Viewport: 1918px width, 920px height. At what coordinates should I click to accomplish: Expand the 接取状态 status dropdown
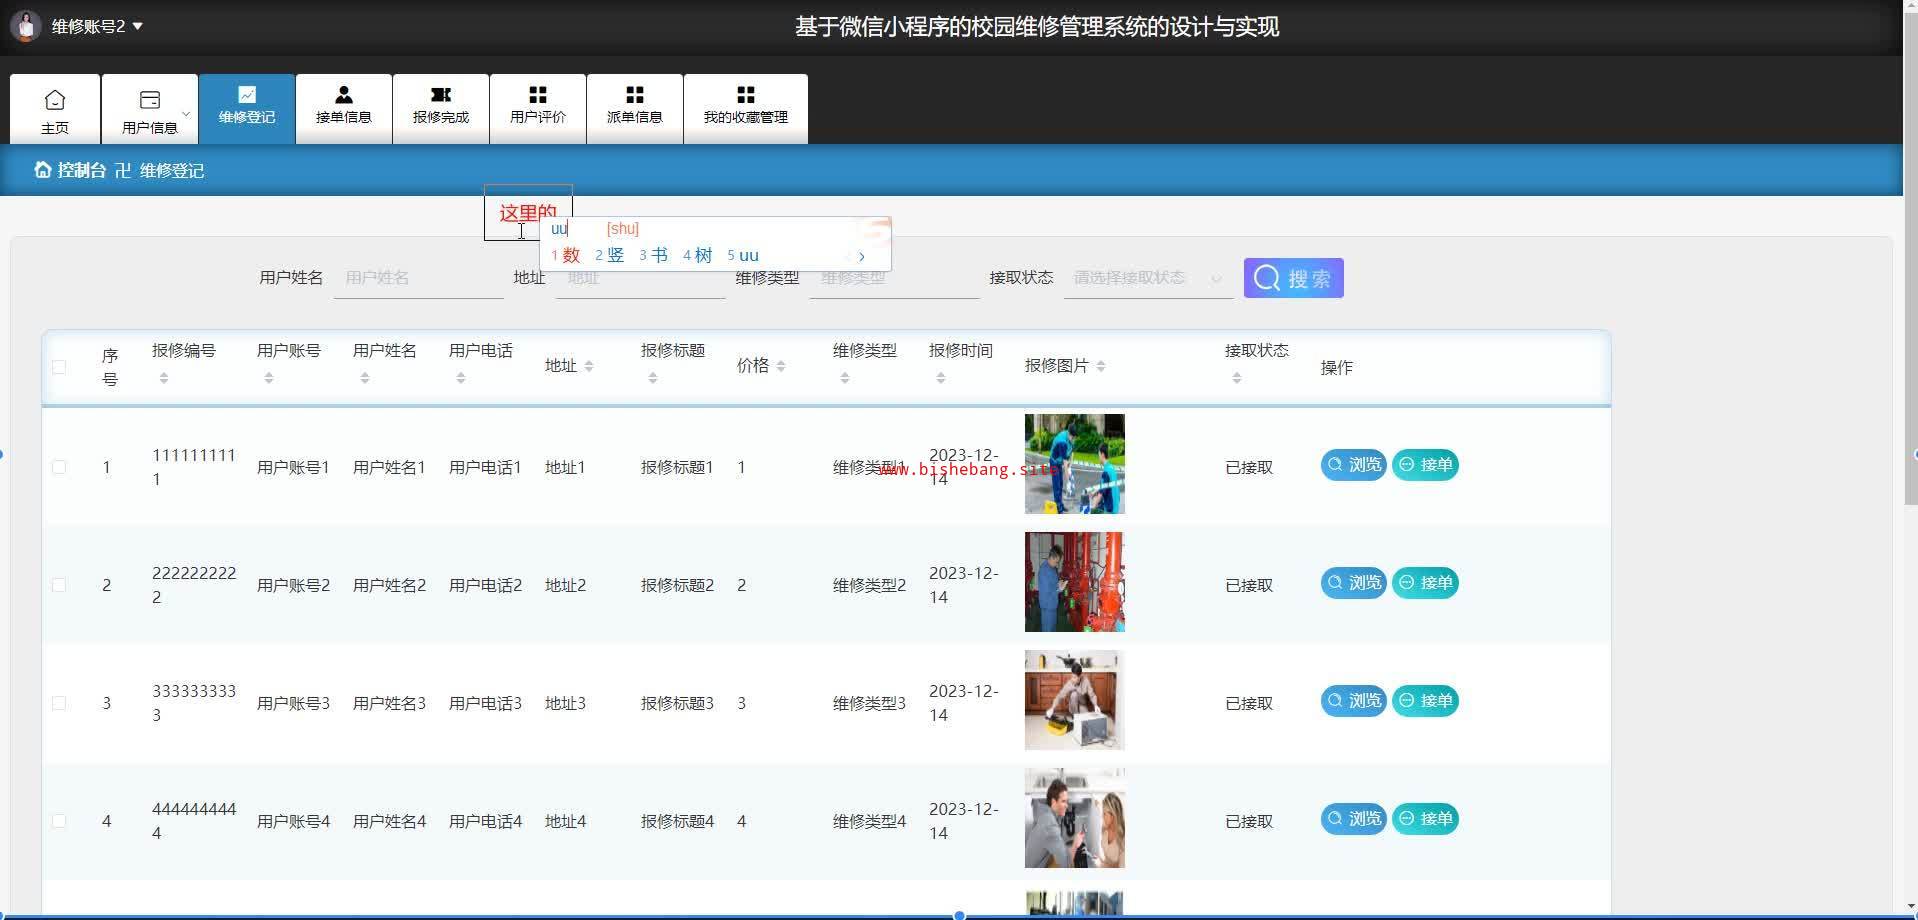click(x=1147, y=278)
